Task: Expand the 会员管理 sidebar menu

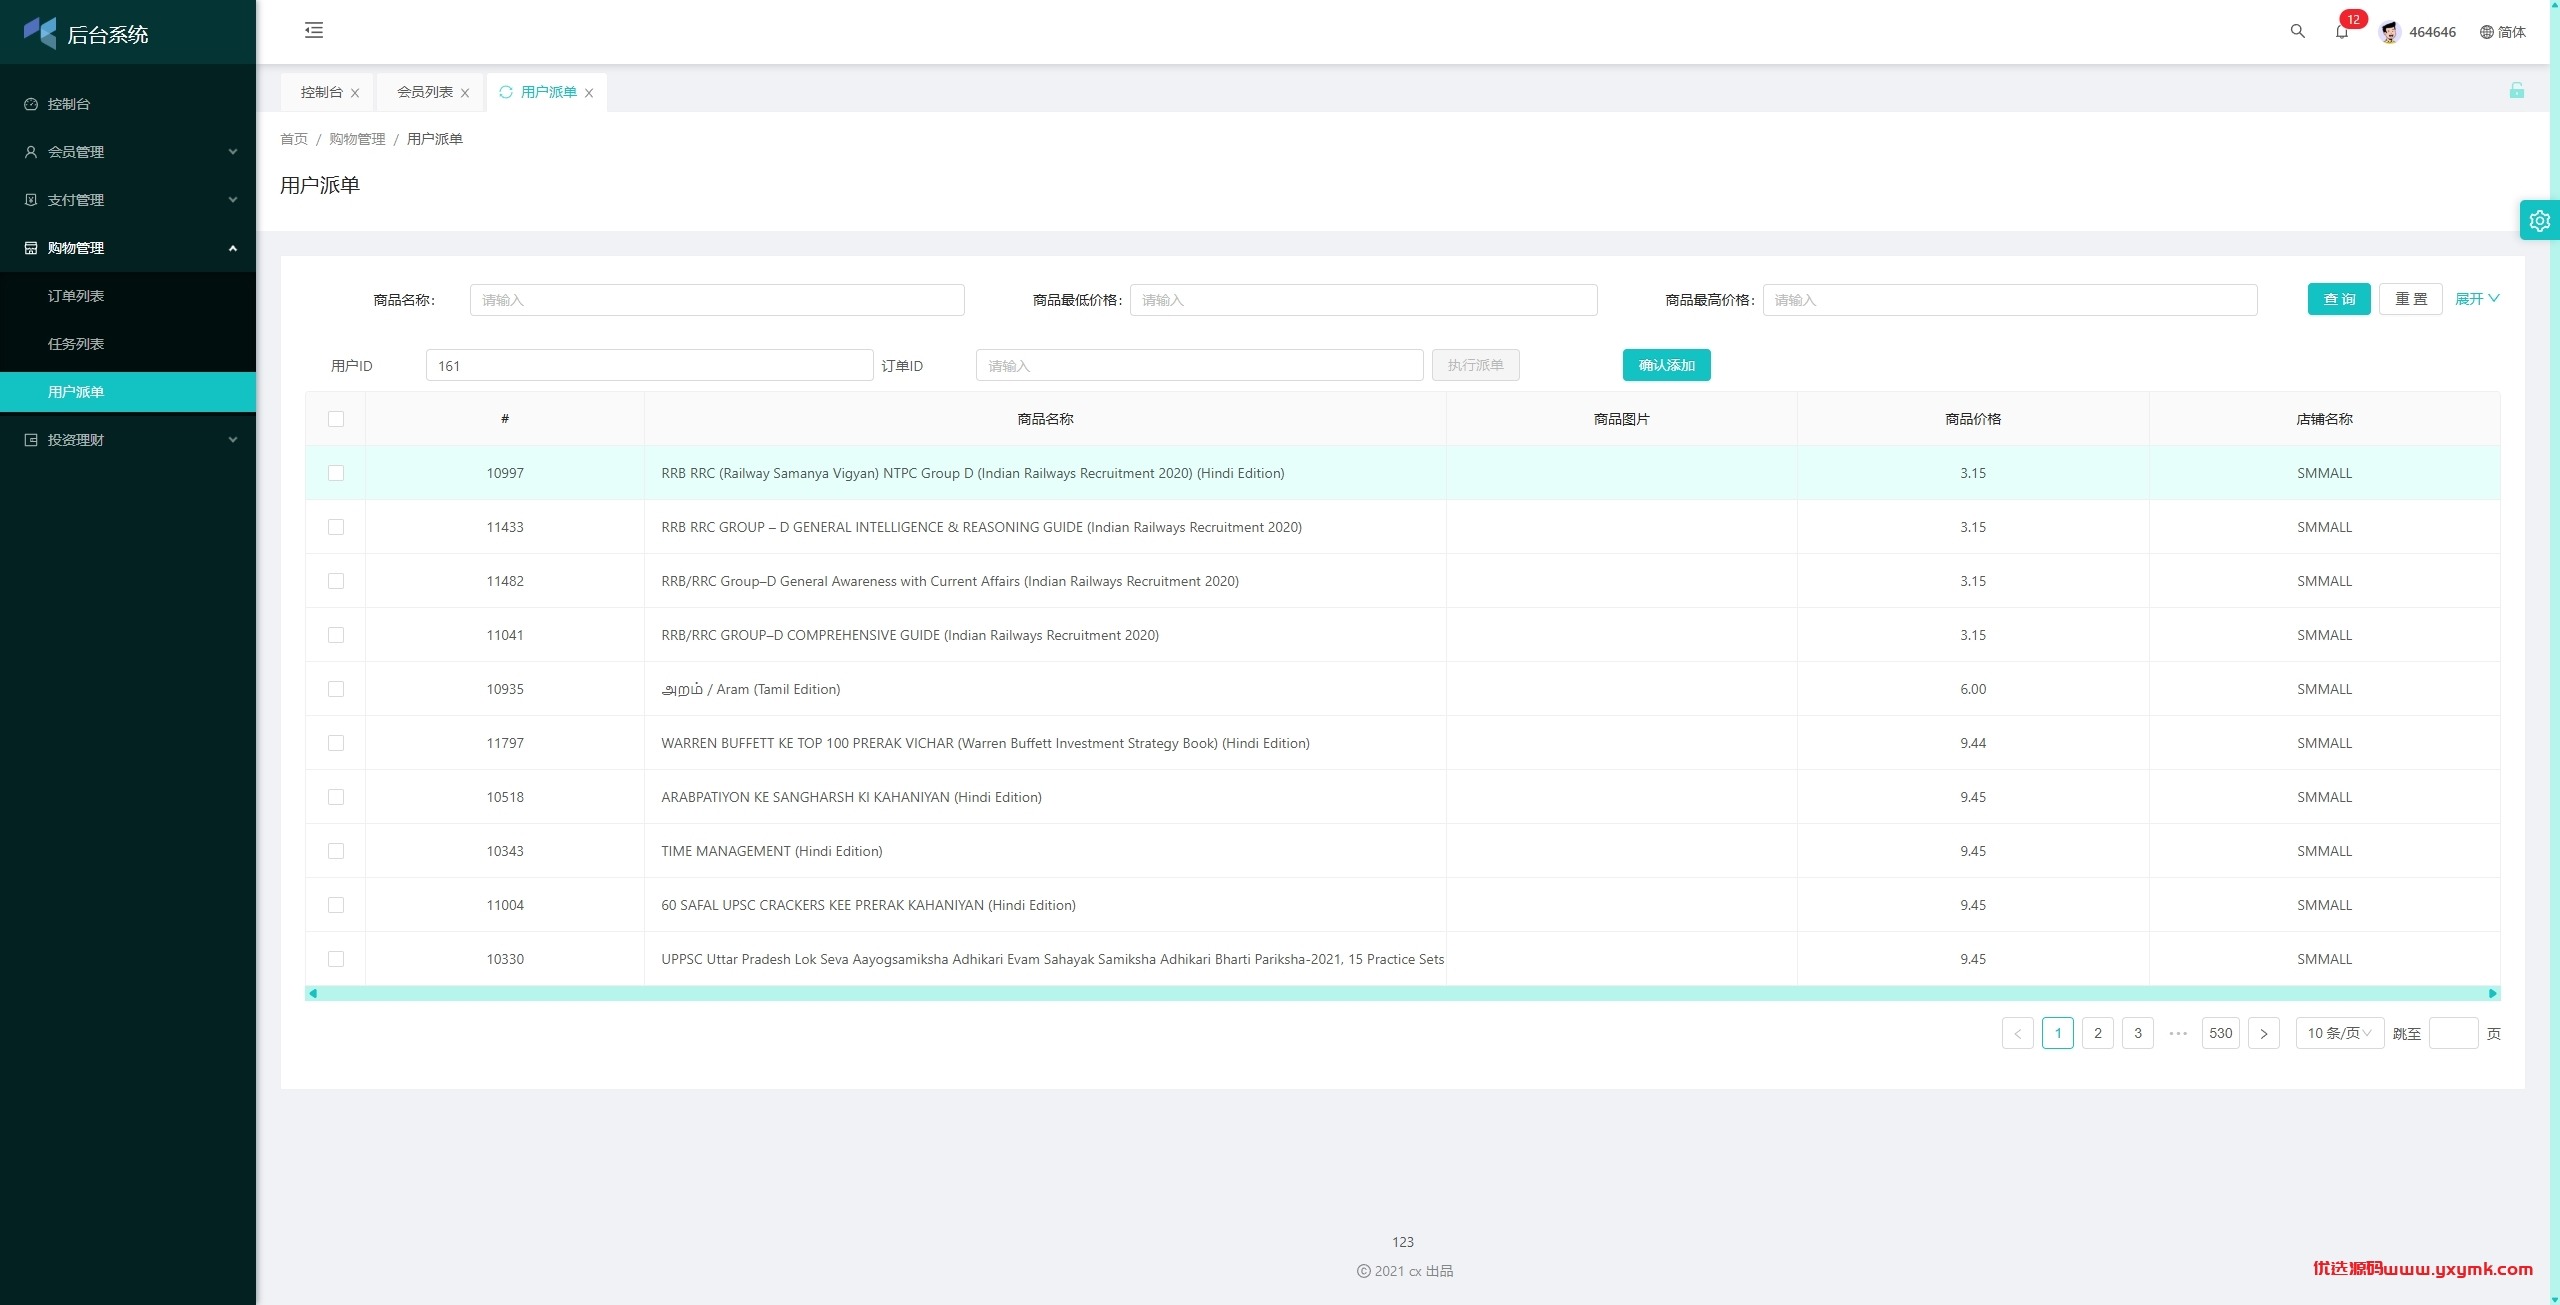Action: coord(128,152)
